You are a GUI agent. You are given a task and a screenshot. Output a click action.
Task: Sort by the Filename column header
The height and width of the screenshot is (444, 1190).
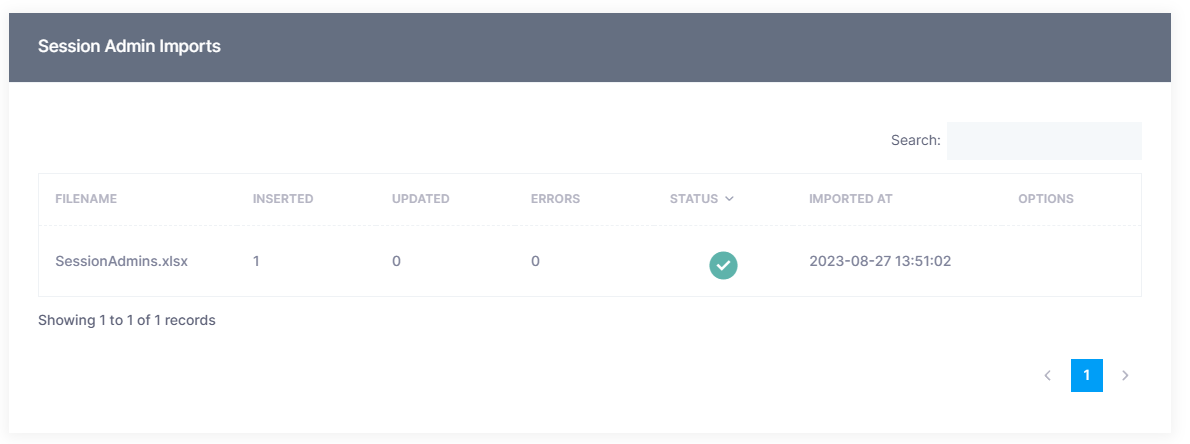tap(86, 199)
